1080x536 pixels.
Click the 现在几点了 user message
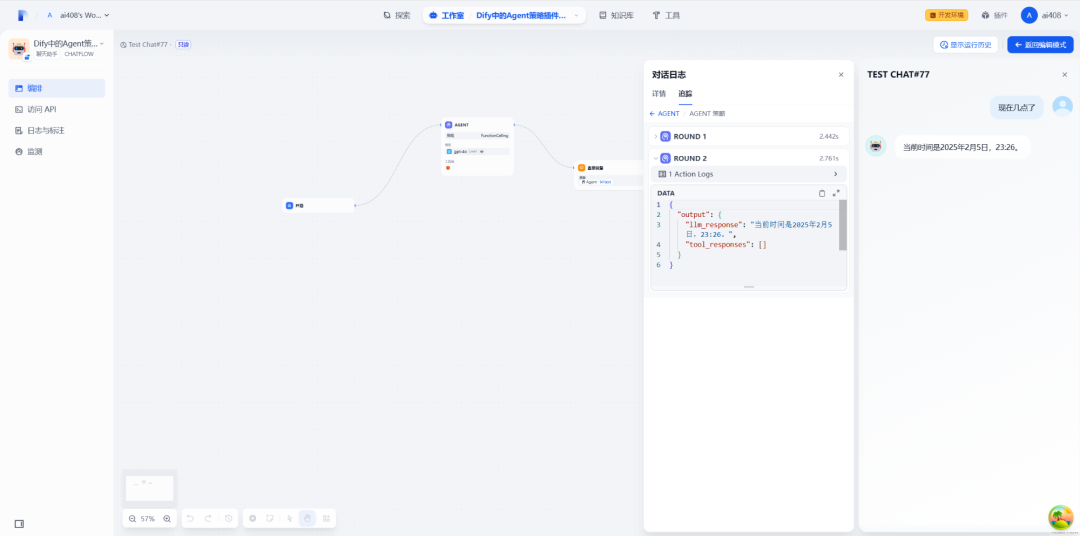tap(1017, 107)
